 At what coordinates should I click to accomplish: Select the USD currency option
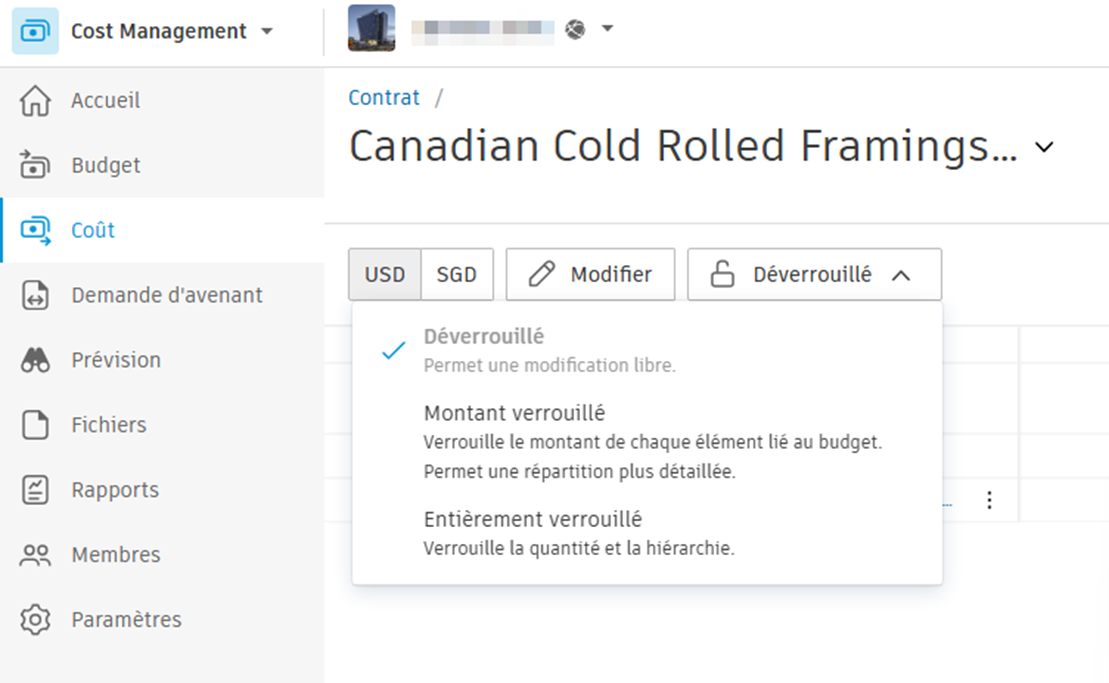[384, 273]
